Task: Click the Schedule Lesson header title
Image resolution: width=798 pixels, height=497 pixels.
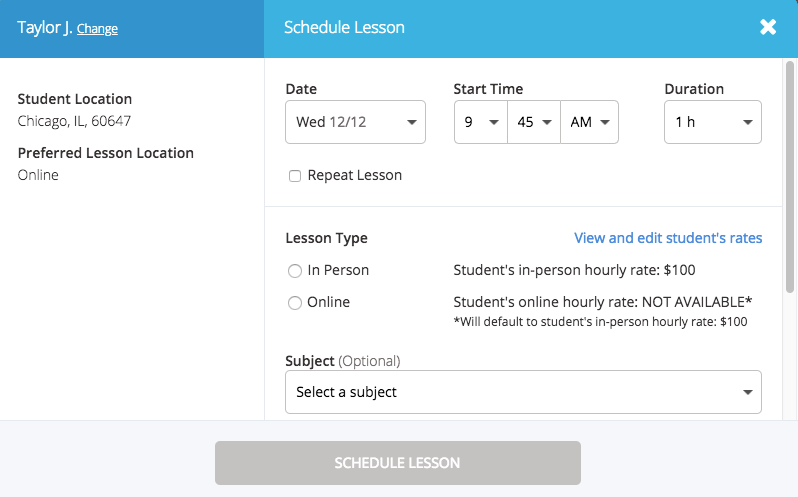Action: 344,28
